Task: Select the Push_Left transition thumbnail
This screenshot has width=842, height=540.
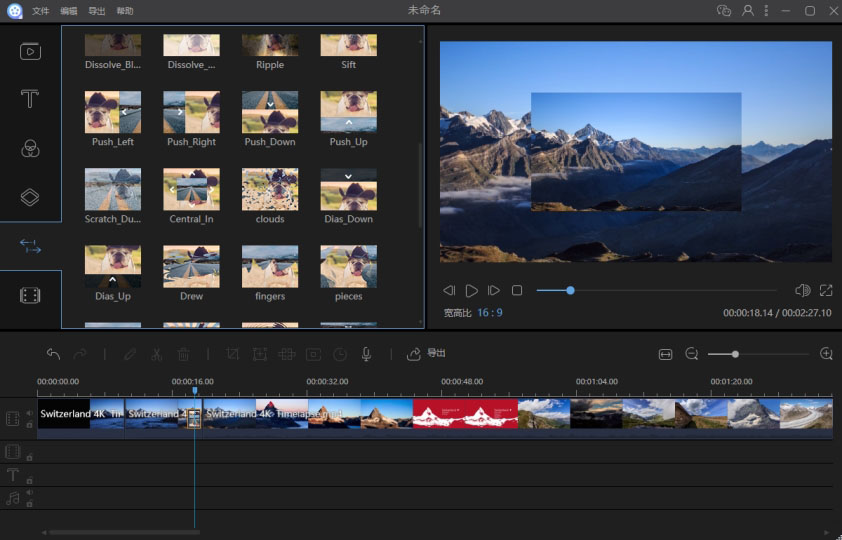Action: tap(112, 113)
